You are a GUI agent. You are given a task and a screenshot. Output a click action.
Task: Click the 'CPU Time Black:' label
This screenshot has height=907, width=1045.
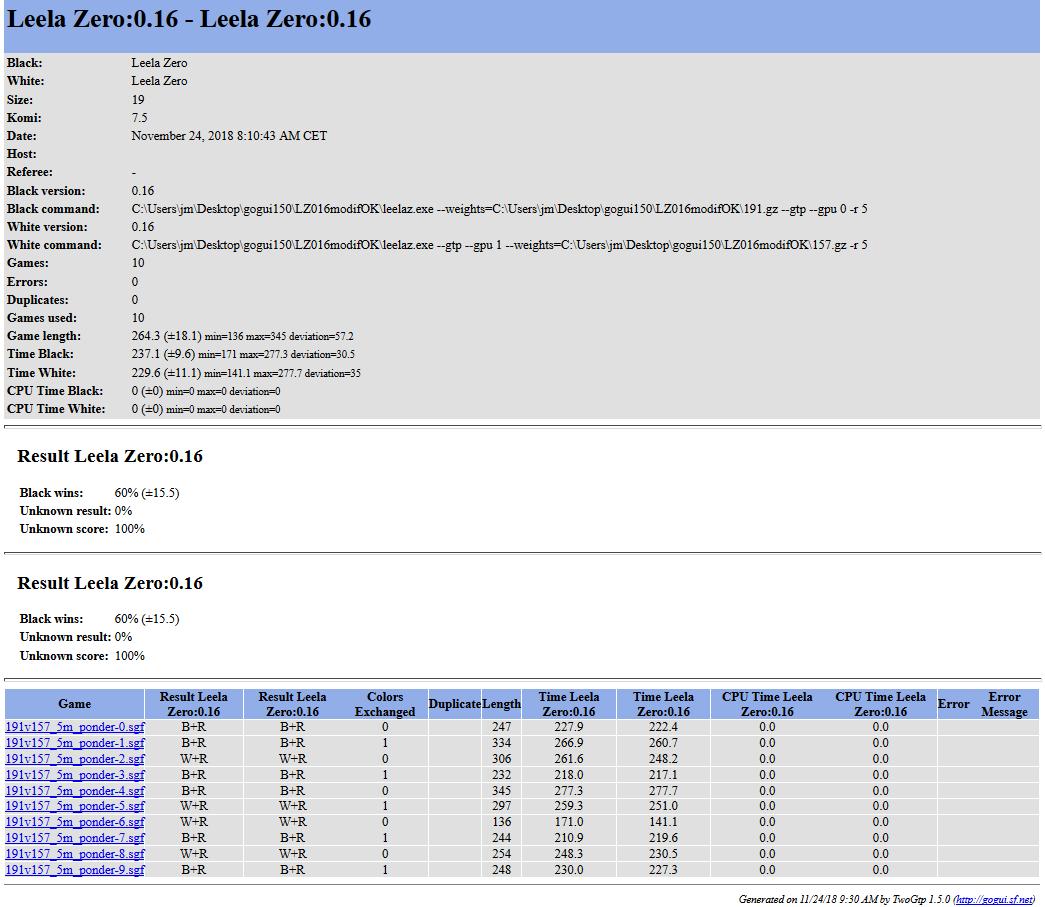(x=55, y=391)
